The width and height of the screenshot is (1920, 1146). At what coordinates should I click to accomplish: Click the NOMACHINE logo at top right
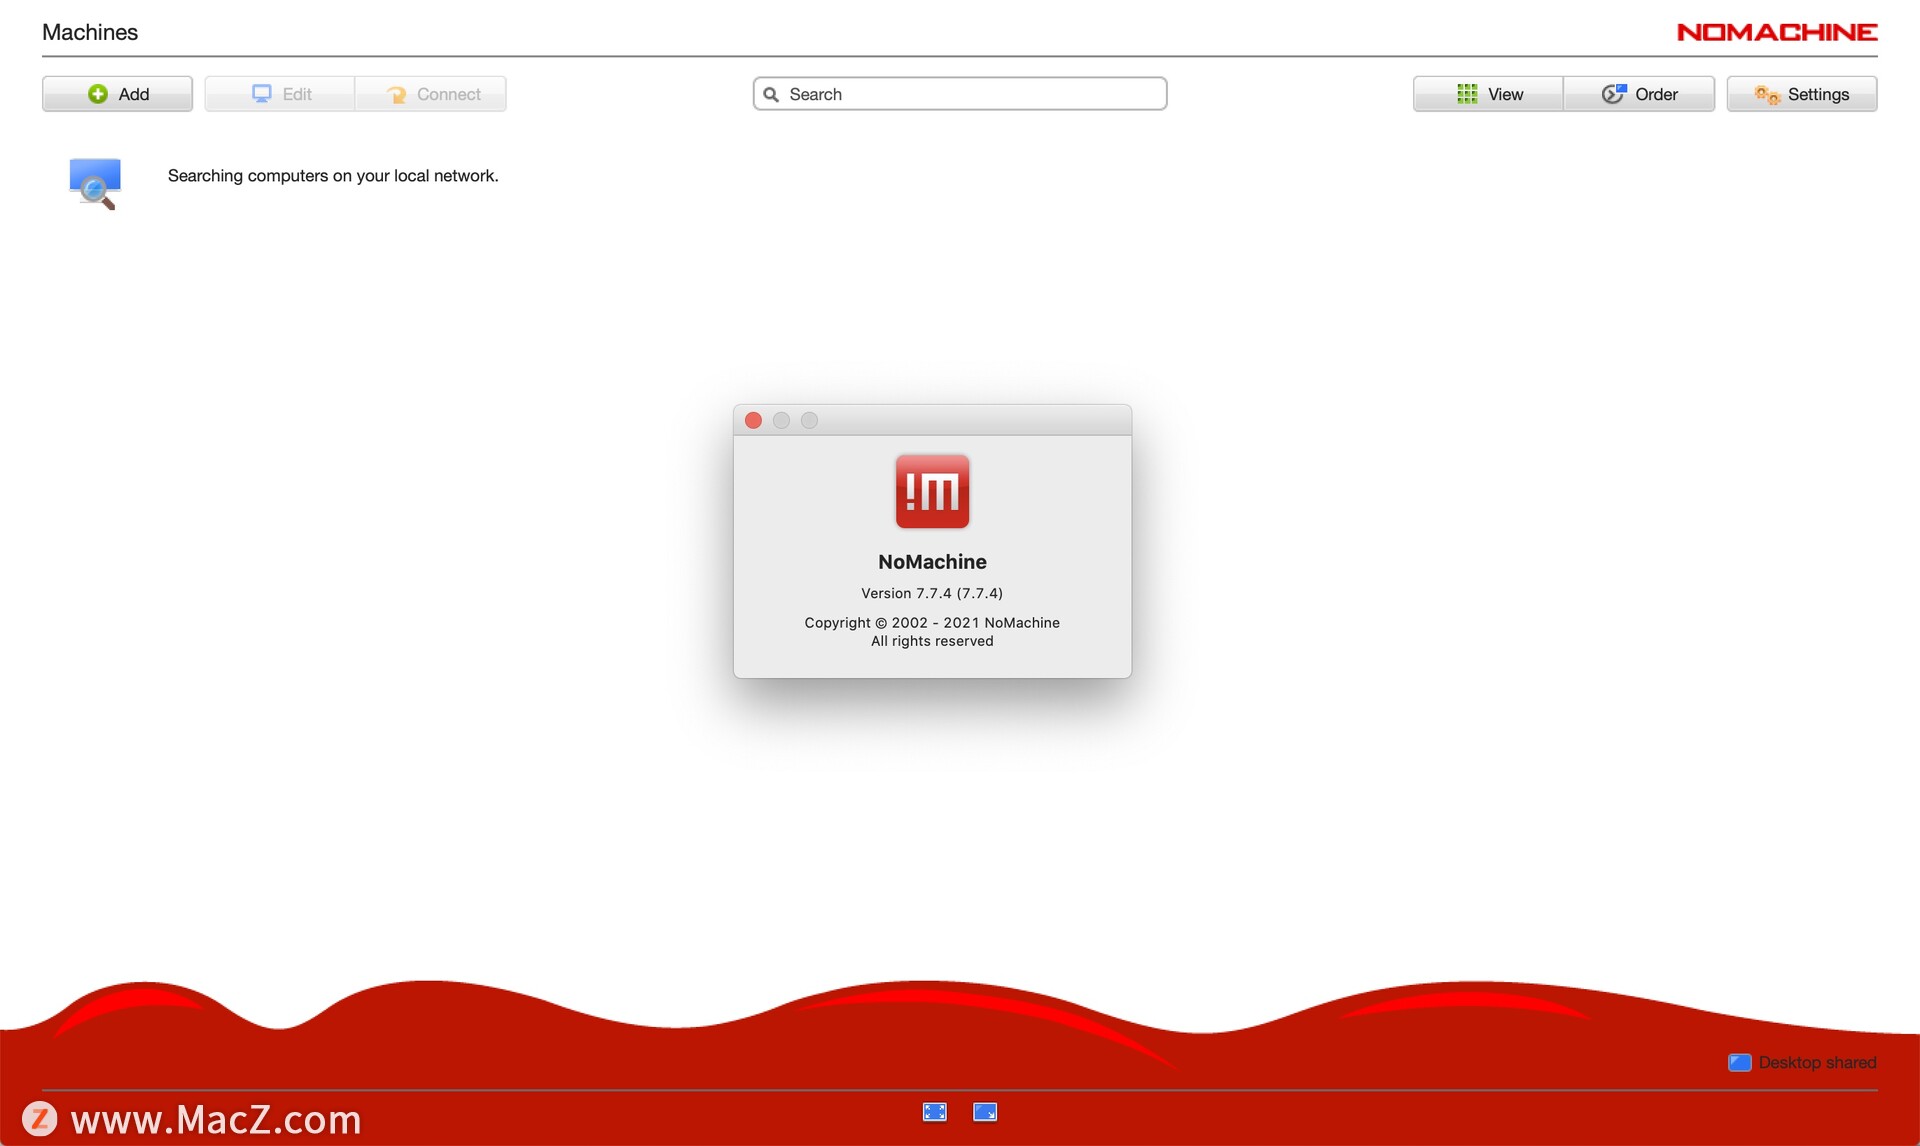pos(1776,32)
